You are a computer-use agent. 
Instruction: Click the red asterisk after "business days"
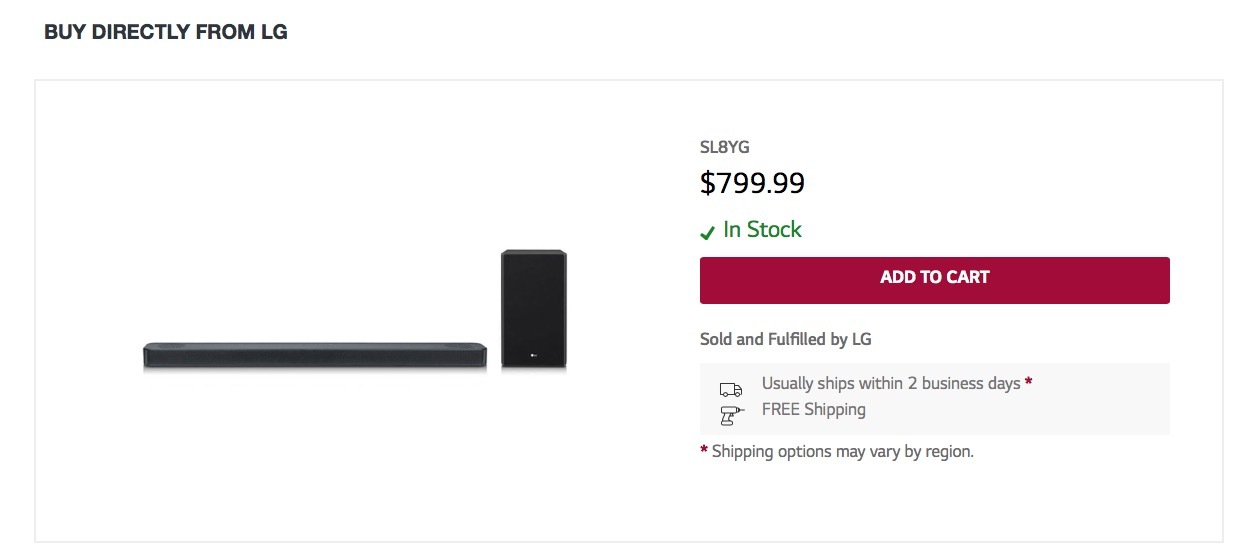point(1029,383)
